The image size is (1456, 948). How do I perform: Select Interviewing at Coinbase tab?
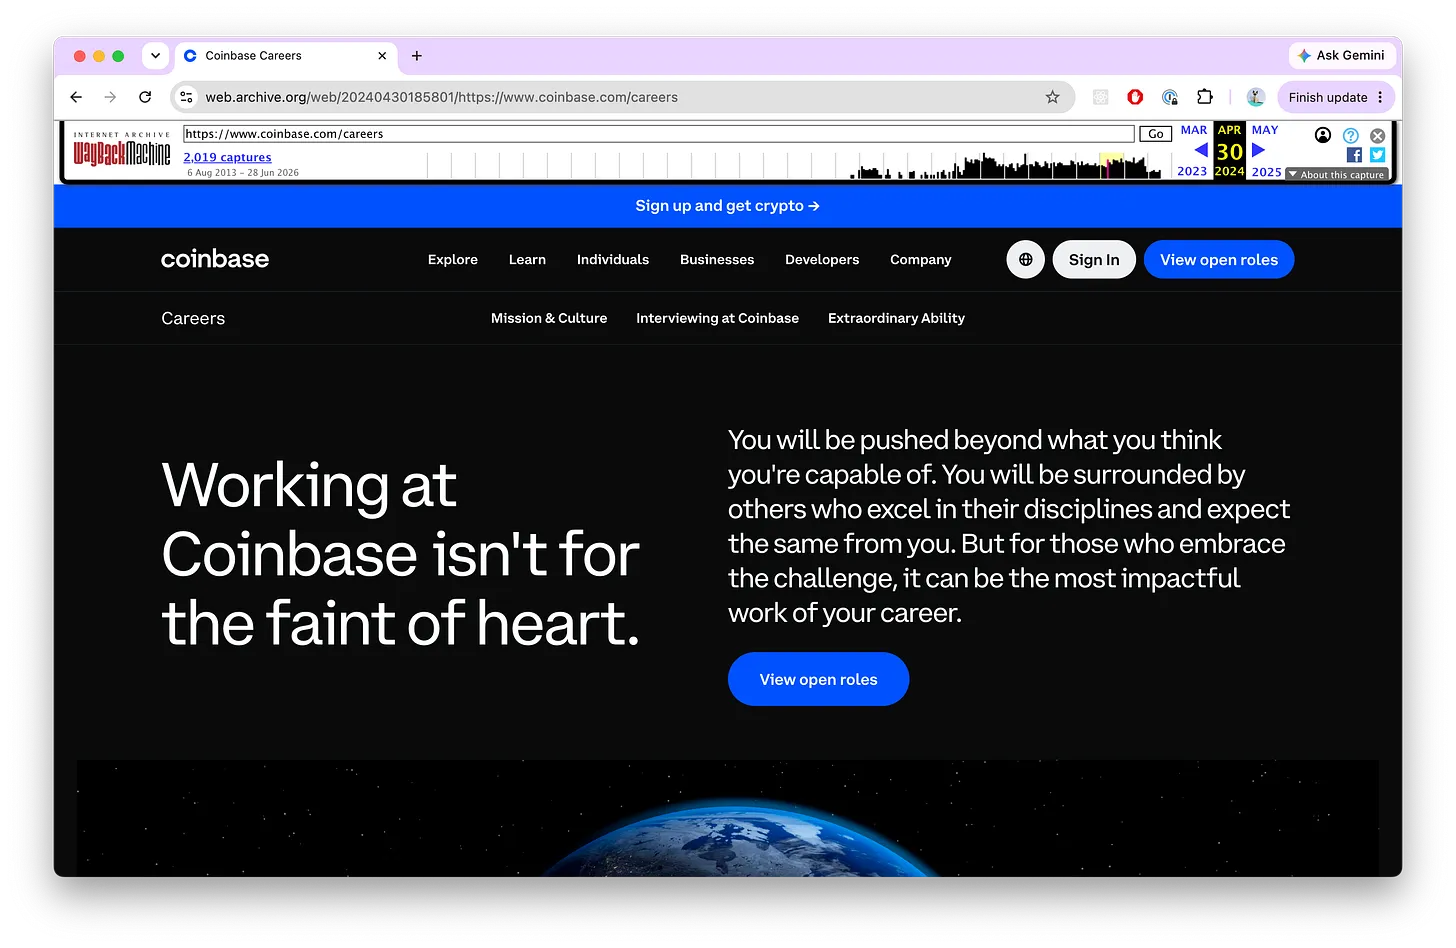[x=717, y=318]
